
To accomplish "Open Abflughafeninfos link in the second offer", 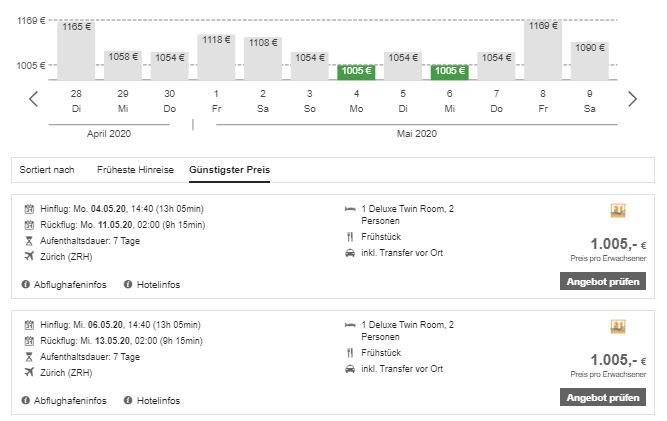I will click(x=68, y=401).
